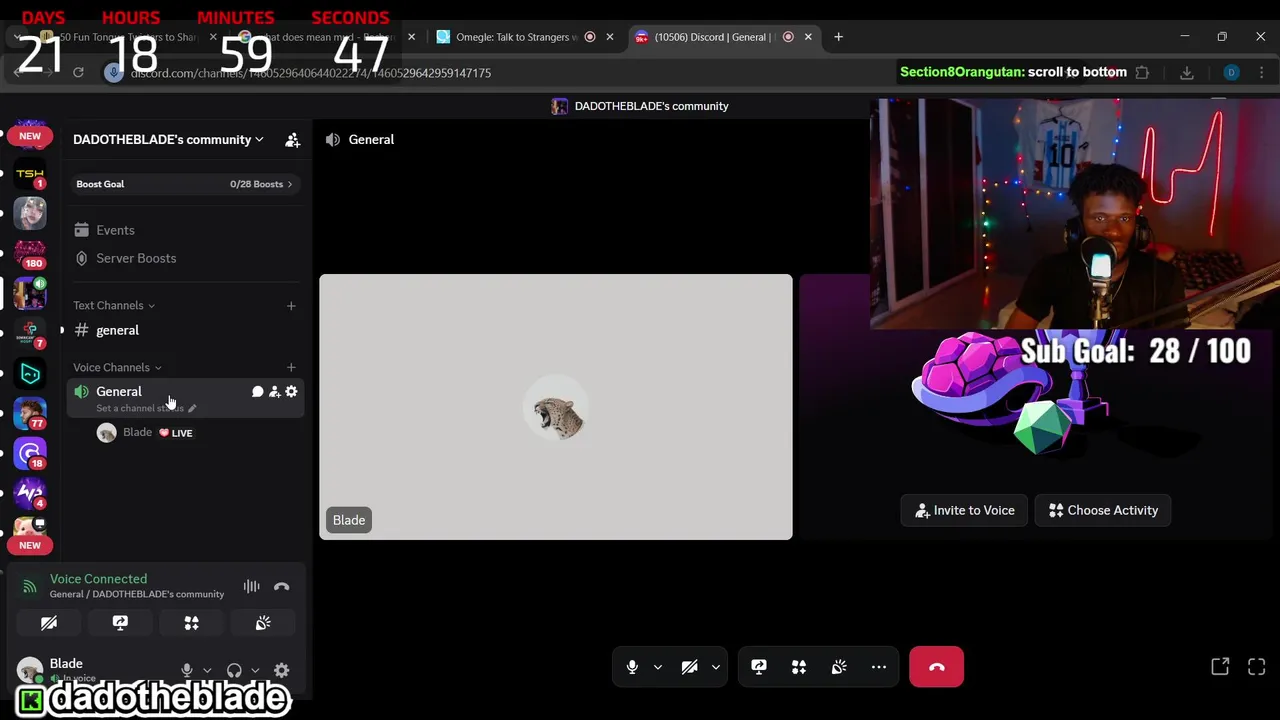Turn on camera in bottom call bar
This screenshot has height=720, width=1280.
689,667
